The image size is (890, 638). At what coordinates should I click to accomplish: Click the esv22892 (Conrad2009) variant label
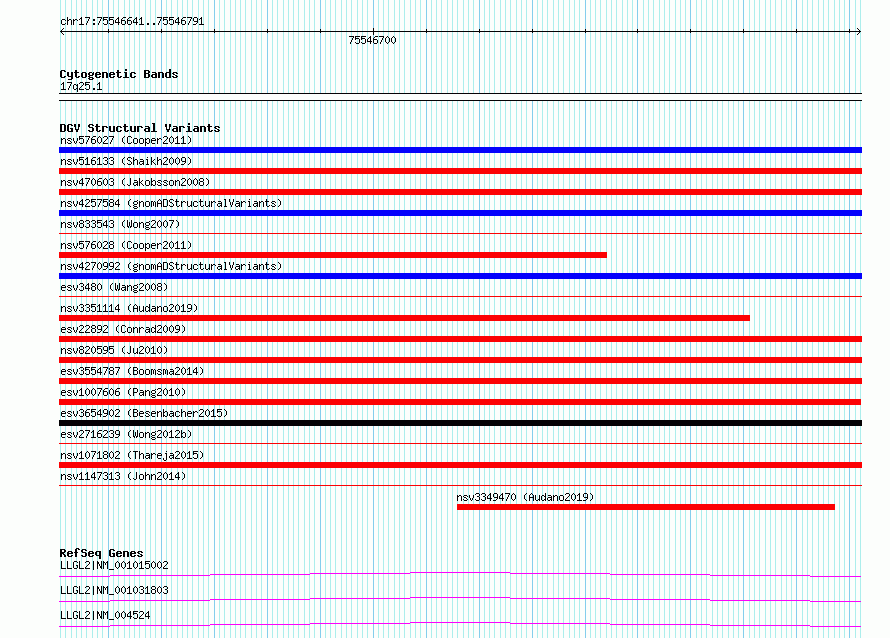coord(123,329)
